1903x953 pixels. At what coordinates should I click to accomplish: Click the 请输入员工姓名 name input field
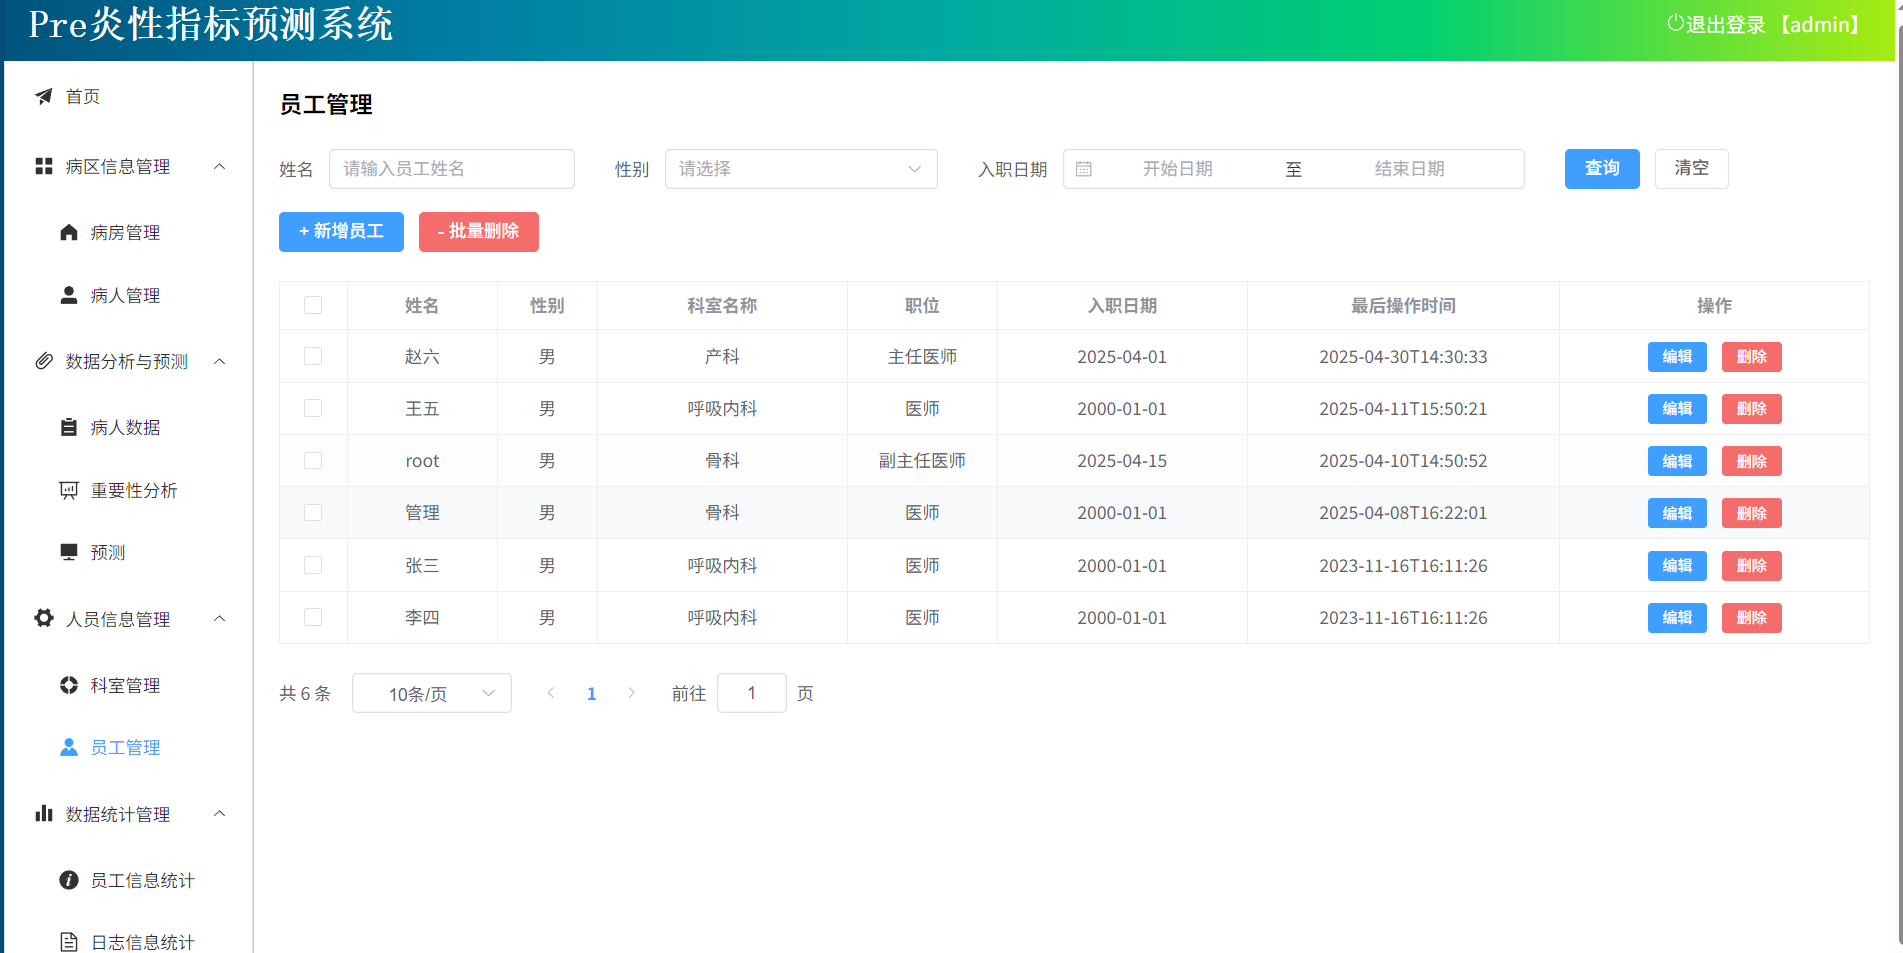[x=451, y=169]
